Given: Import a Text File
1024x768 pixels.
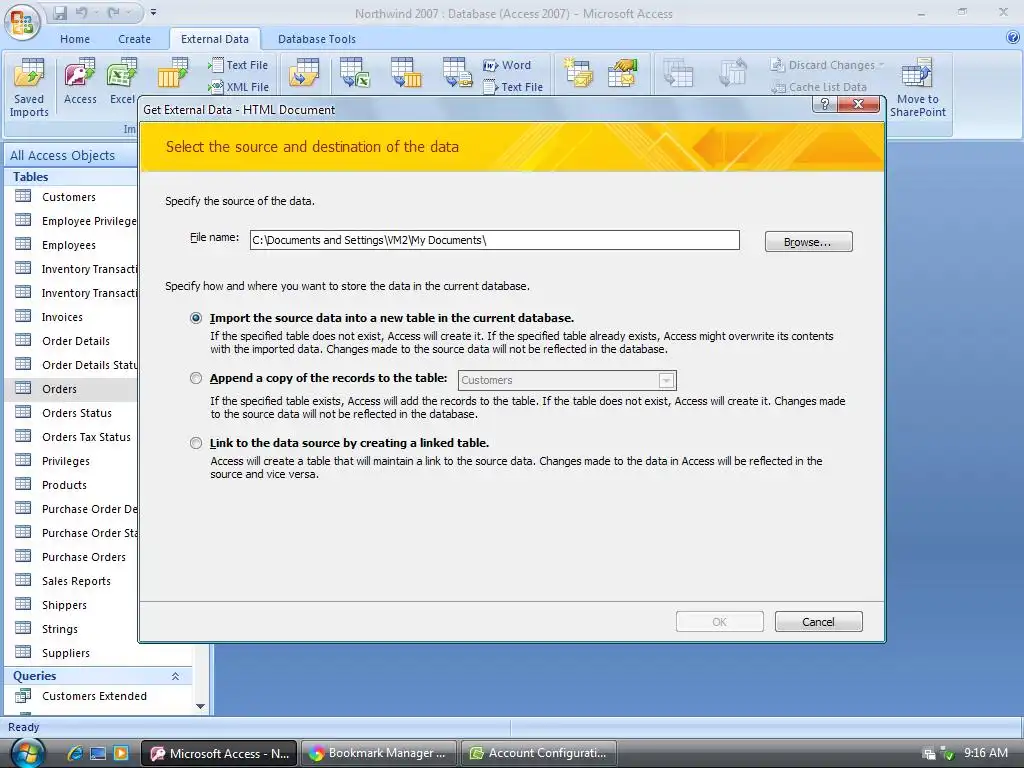Looking at the screenshot, I should [x=238, y=65].
